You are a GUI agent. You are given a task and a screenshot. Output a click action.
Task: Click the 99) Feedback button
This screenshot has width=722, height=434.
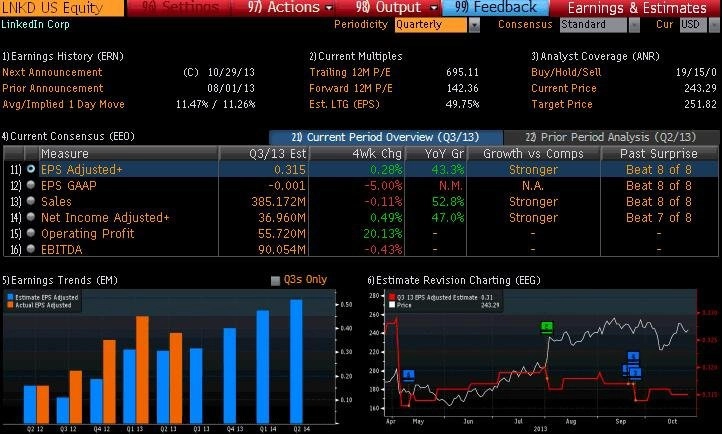495,8
